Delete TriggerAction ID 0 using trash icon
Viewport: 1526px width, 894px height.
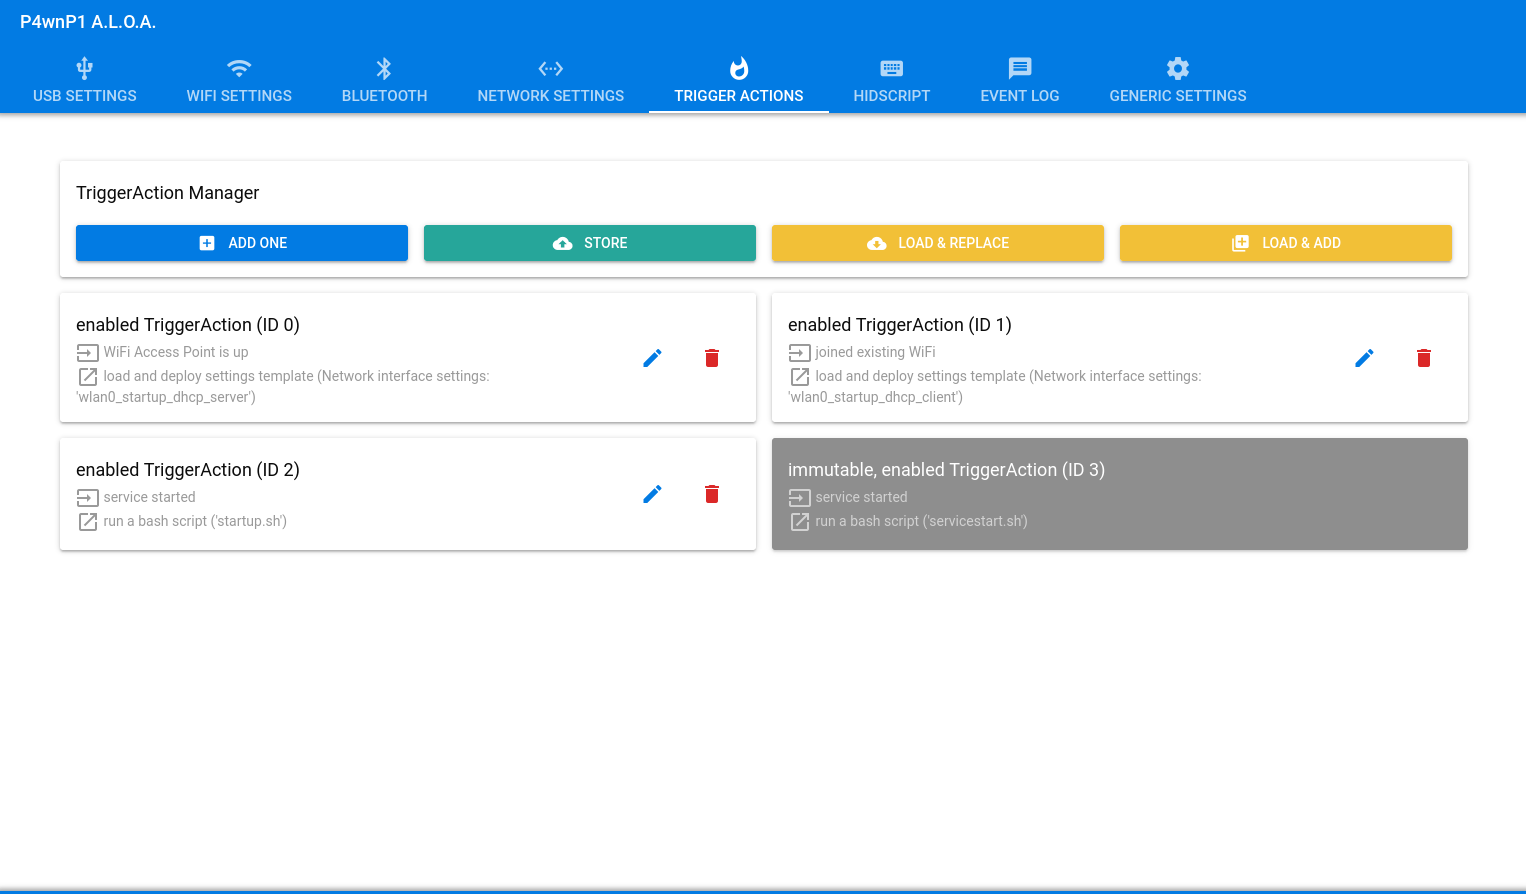click(712, 358)
